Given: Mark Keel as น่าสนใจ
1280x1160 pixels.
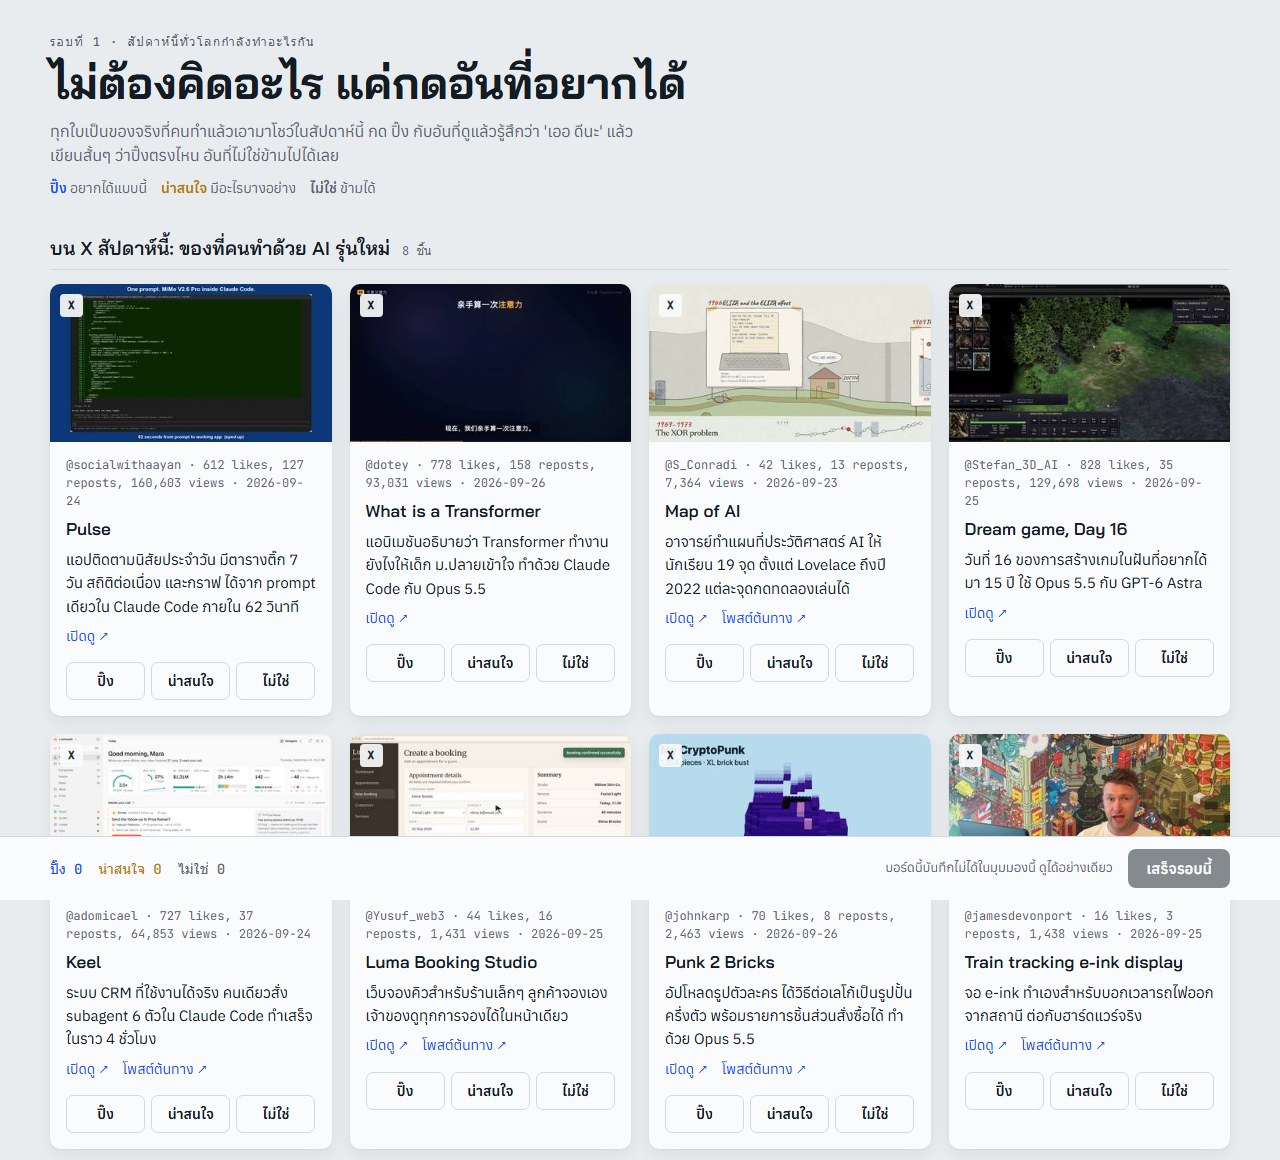Looking at the screenshot, I should 190,1114.
